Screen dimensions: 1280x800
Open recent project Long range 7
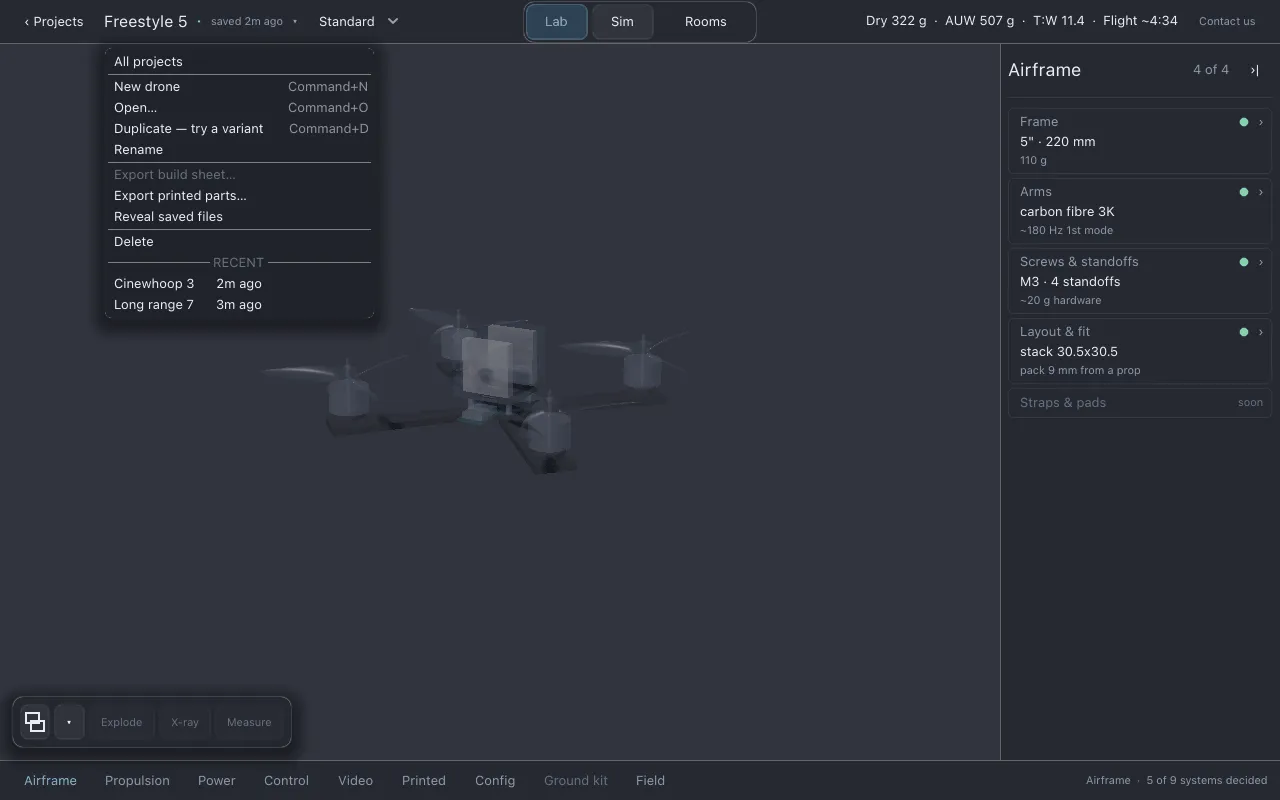pyautogui.click(x=240, y=305)
